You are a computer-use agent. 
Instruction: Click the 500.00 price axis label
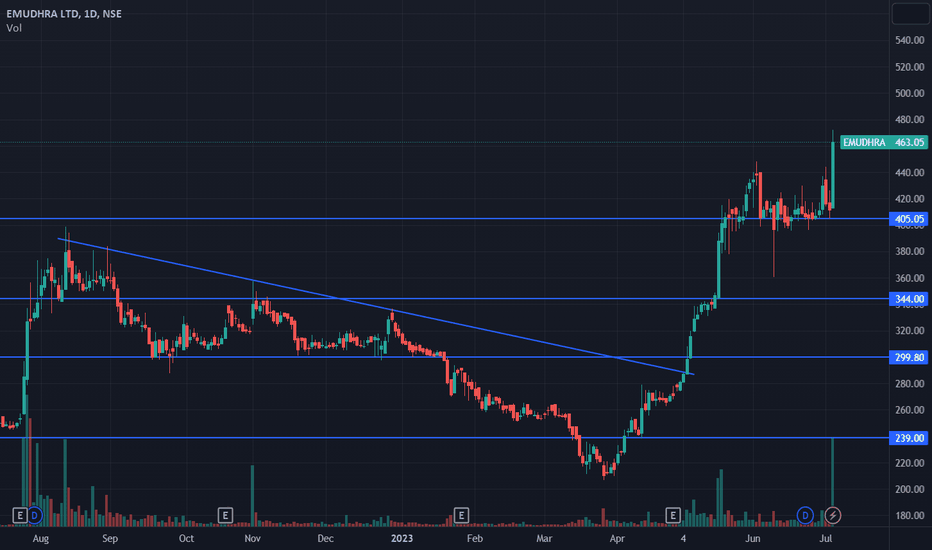pos(909,93)
